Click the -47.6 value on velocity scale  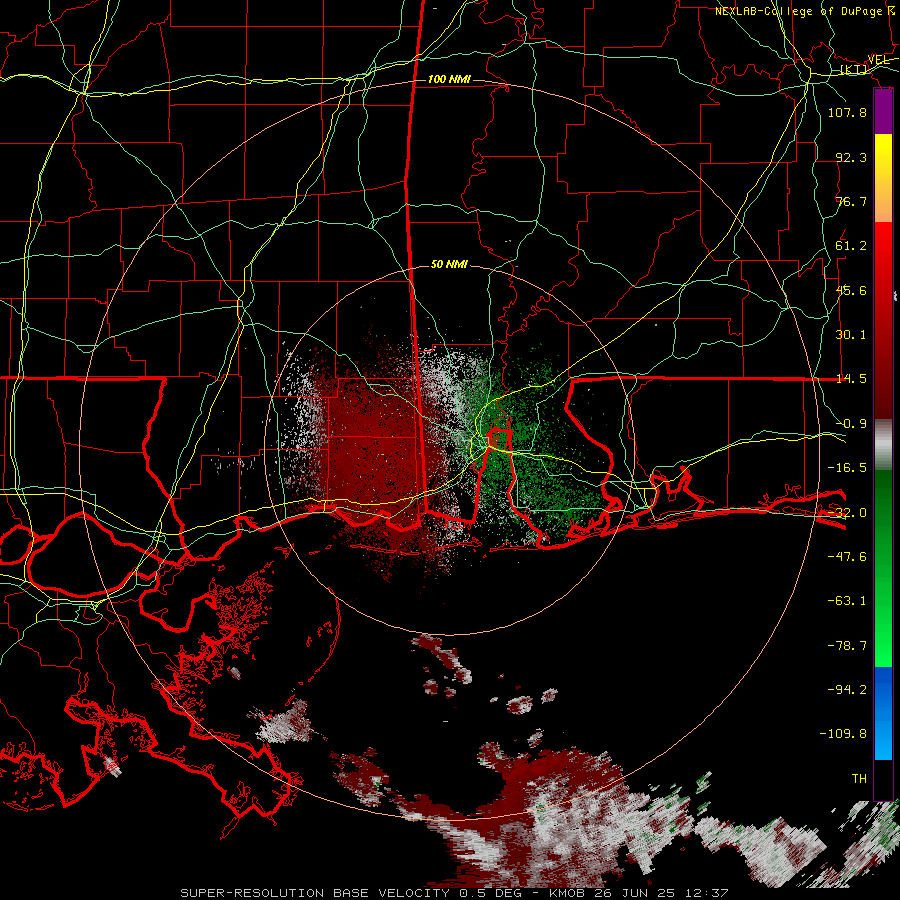[x=847, y=557]
